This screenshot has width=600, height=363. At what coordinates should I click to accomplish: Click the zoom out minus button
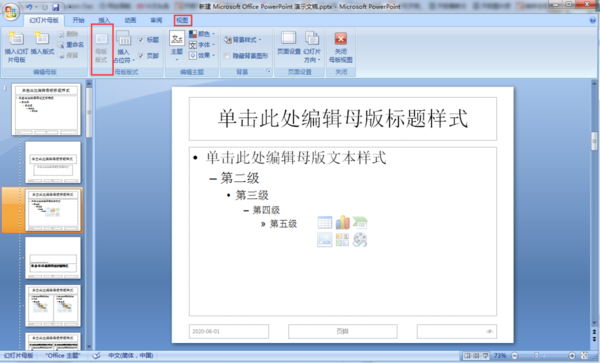515,356
